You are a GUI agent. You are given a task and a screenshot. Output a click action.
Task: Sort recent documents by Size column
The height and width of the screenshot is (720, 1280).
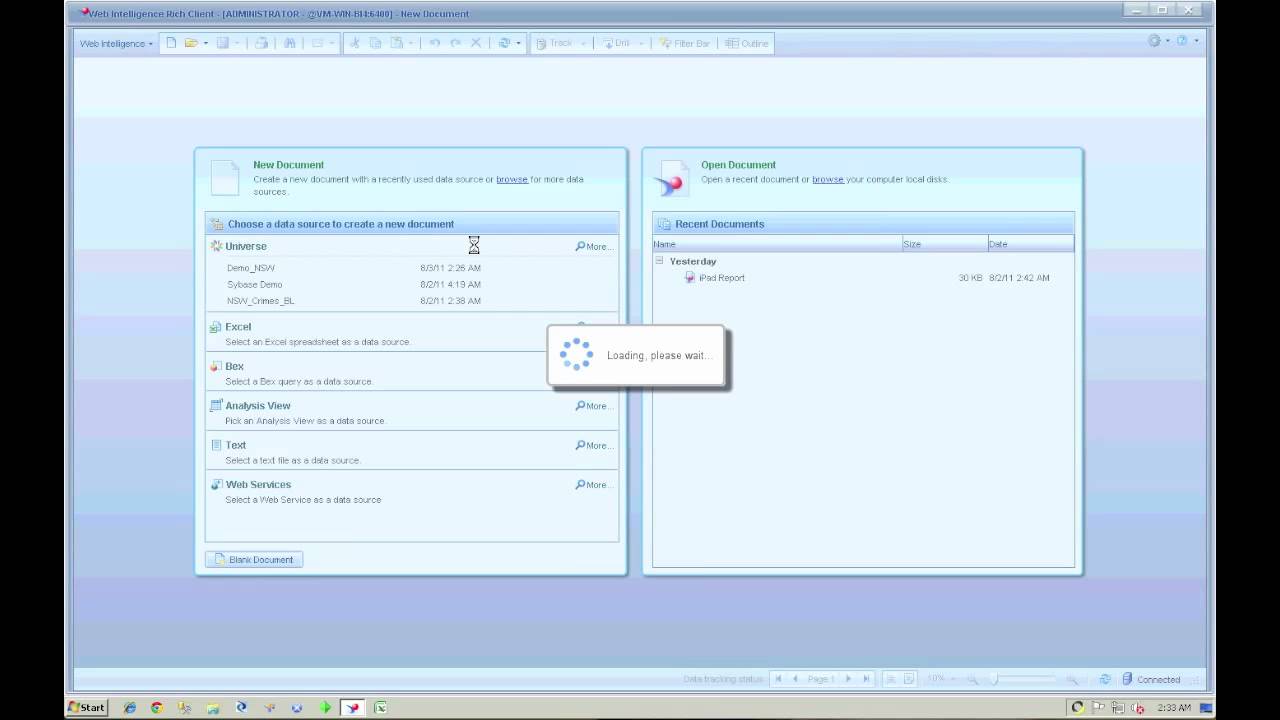click(945, 244)
